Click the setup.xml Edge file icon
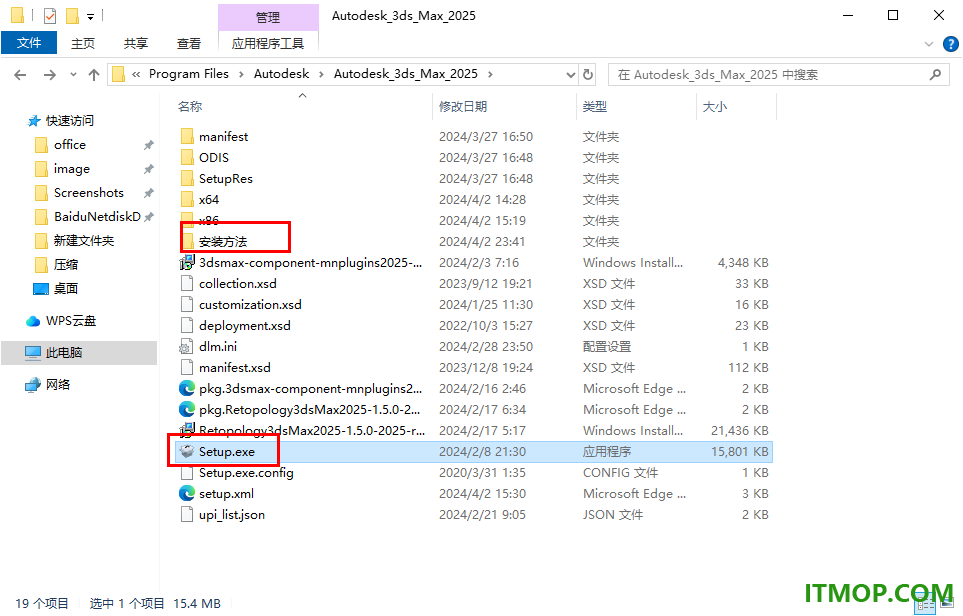This screenshot has height=616, width=963. click(187, 493)
